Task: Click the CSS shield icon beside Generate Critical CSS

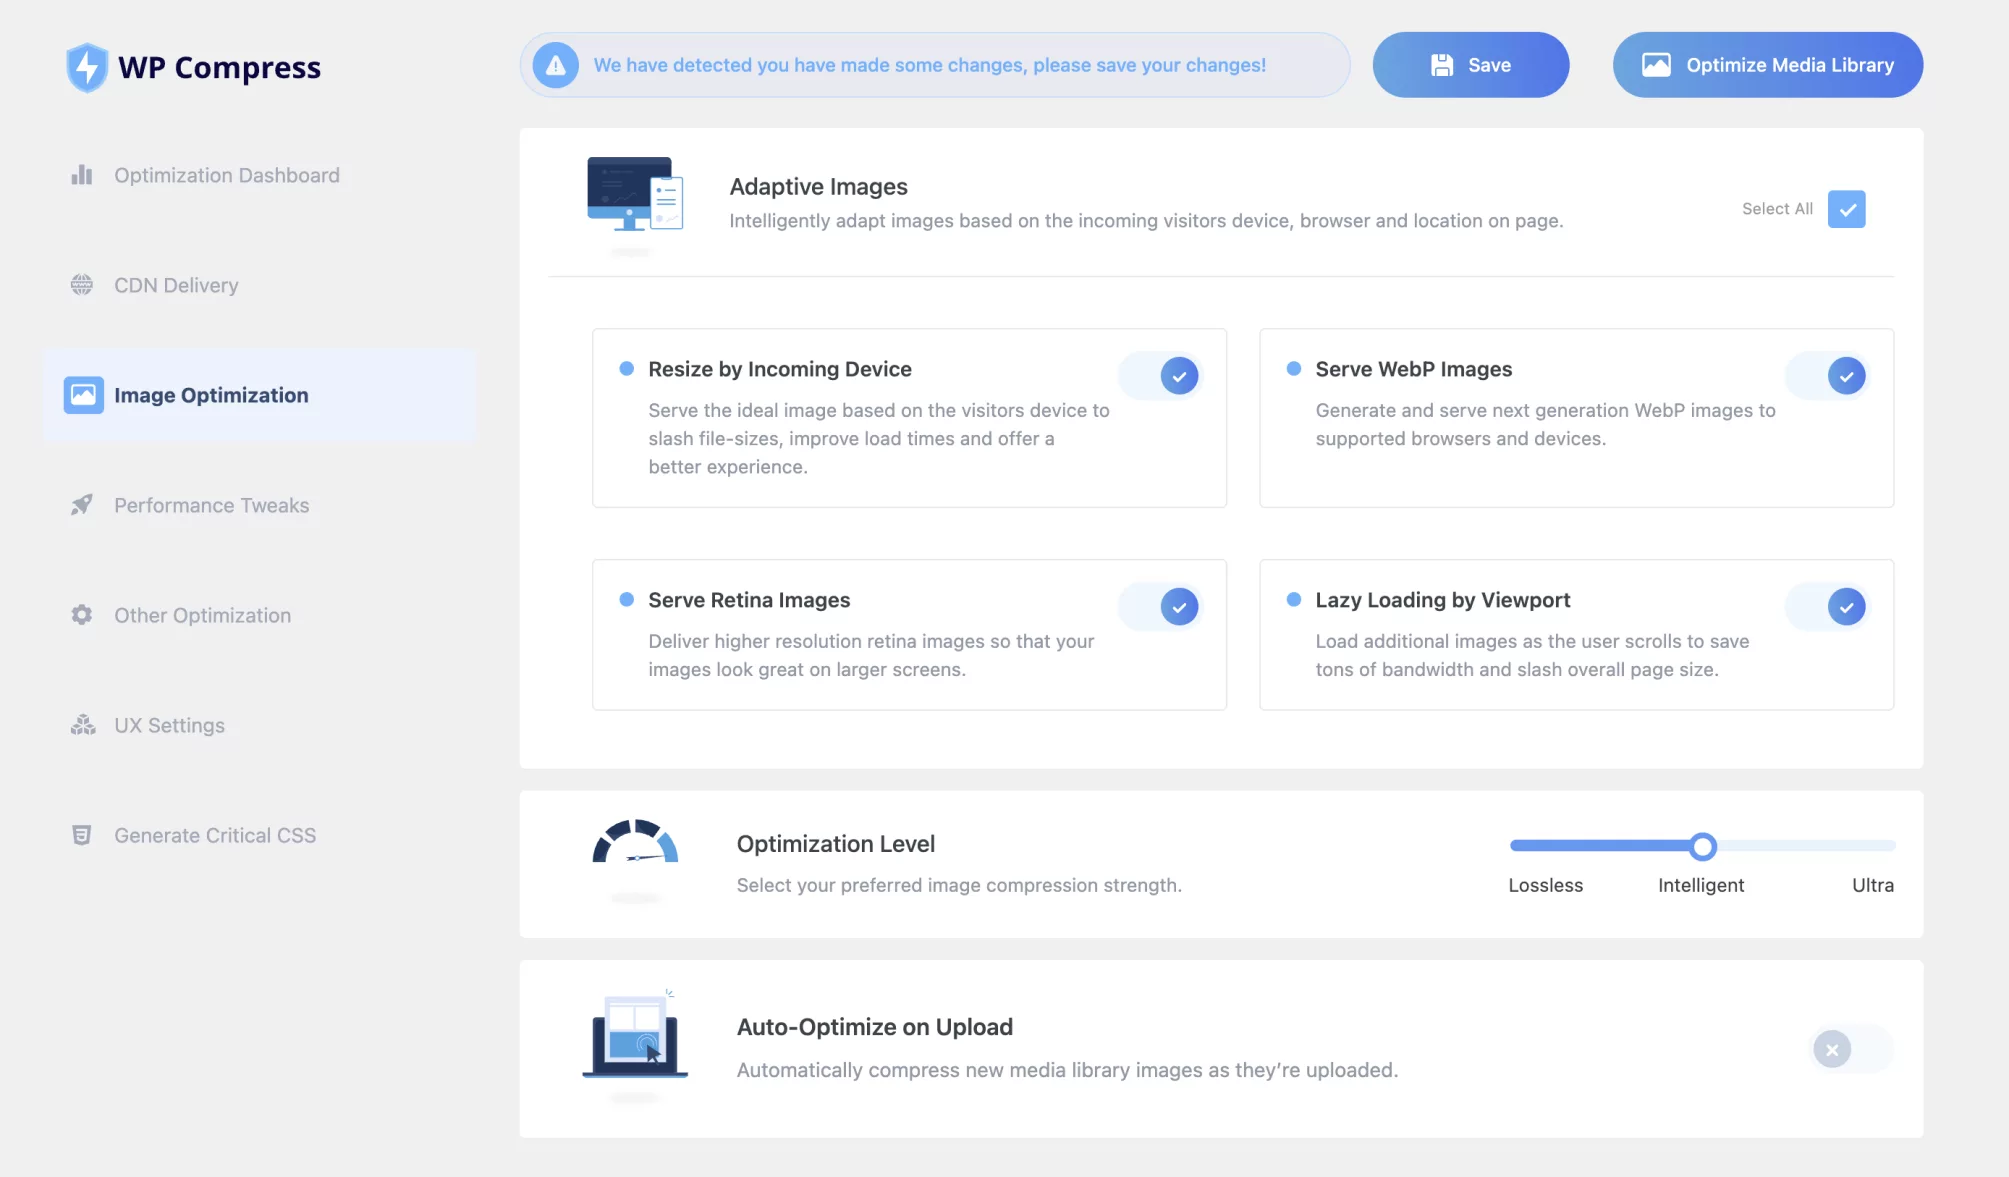Action: tap(82, 835)
